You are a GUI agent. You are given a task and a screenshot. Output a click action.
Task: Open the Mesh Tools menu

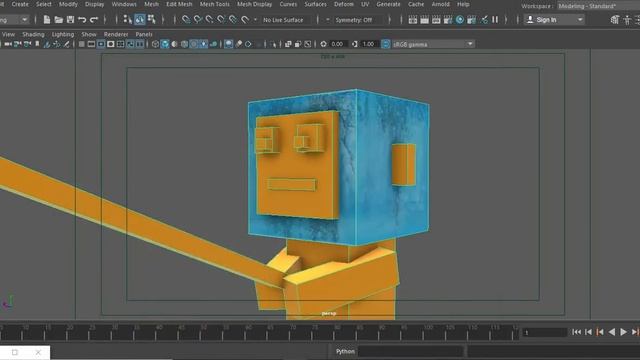pos(214,4)
